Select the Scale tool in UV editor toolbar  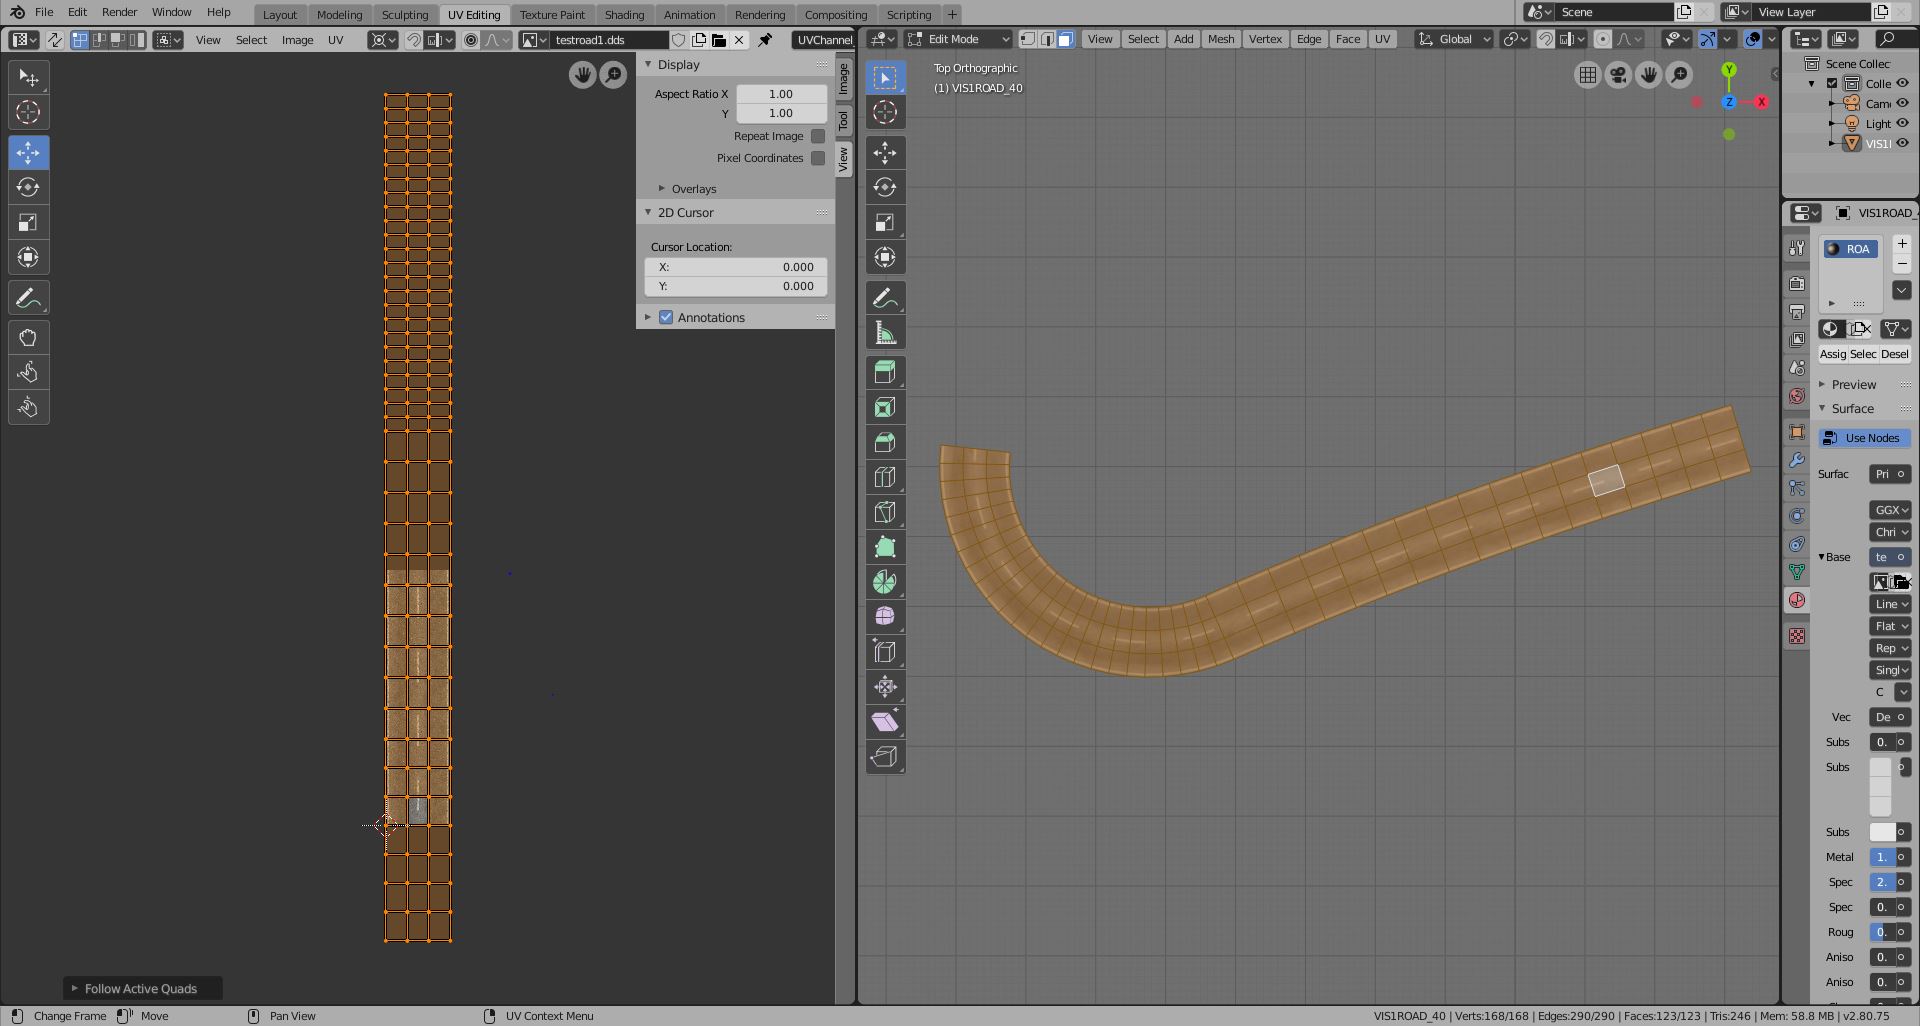pyautogui.click(x=28, y=223)
